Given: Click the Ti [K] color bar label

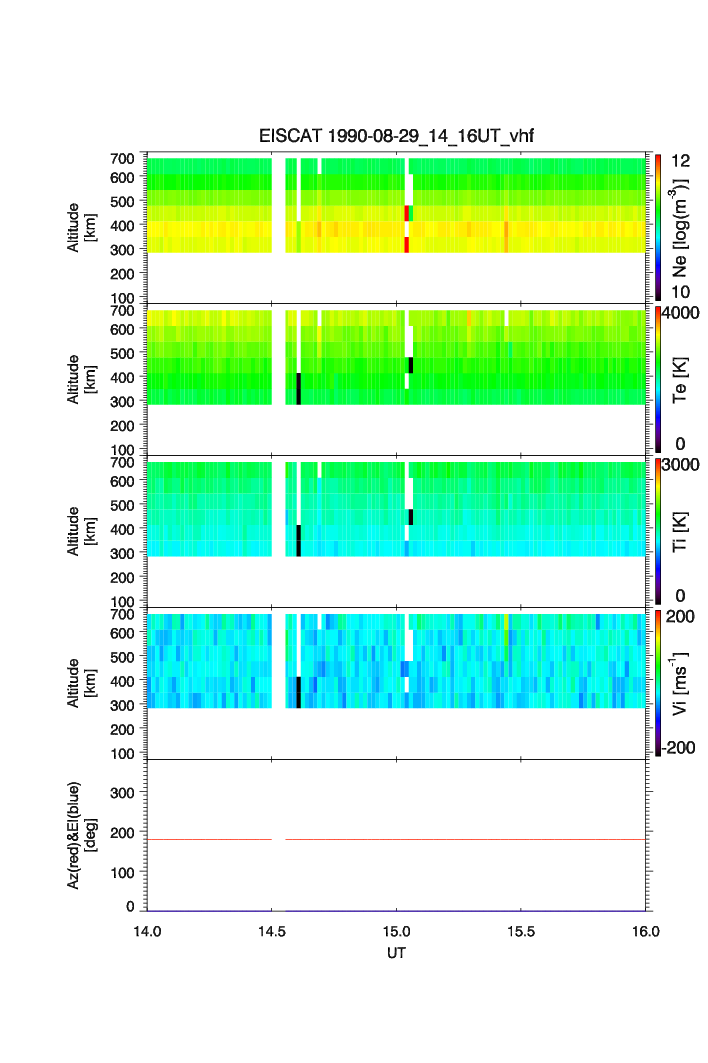Looking at the screenshot, I should (x=680, y=532).
